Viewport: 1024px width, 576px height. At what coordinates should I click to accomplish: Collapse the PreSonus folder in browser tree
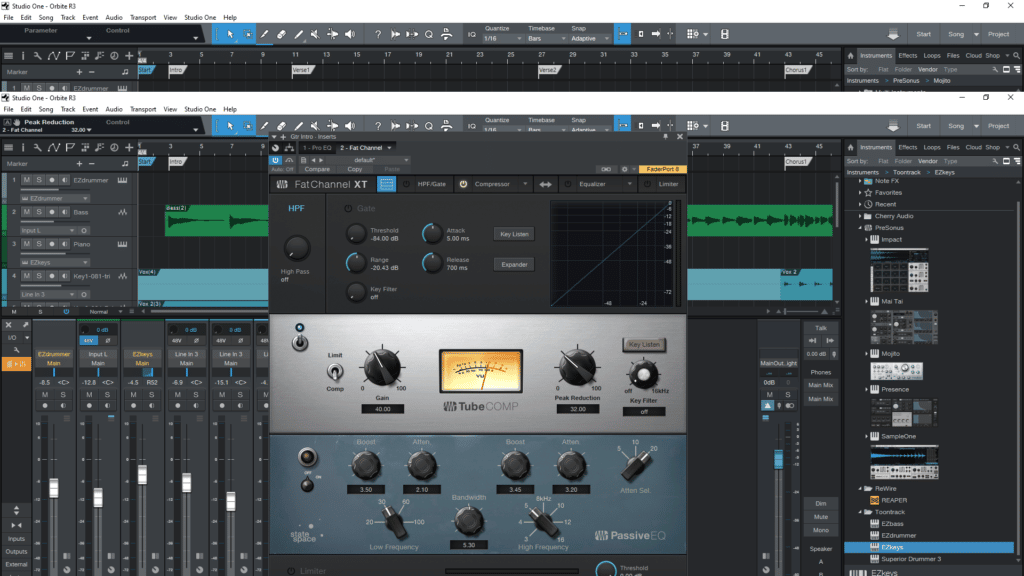(860, 228)
